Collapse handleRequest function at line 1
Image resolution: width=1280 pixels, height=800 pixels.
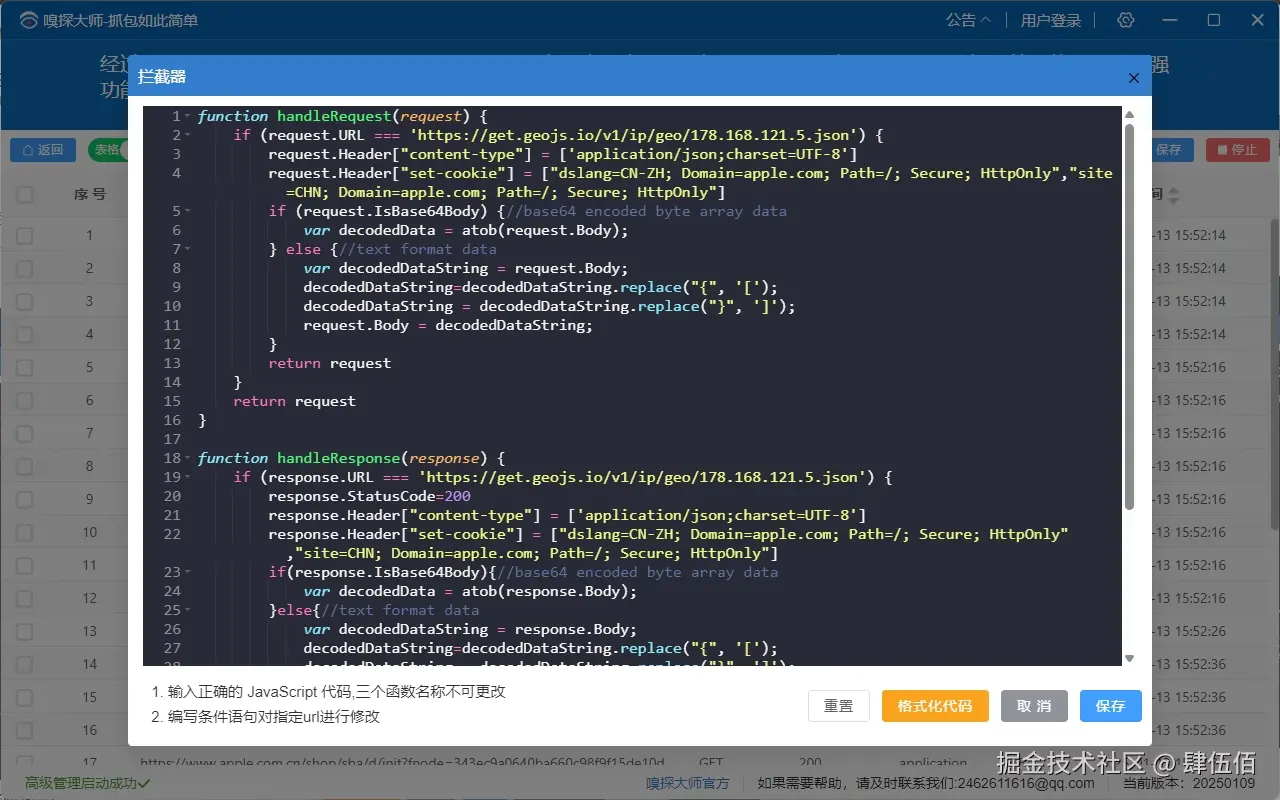(188, 116)
